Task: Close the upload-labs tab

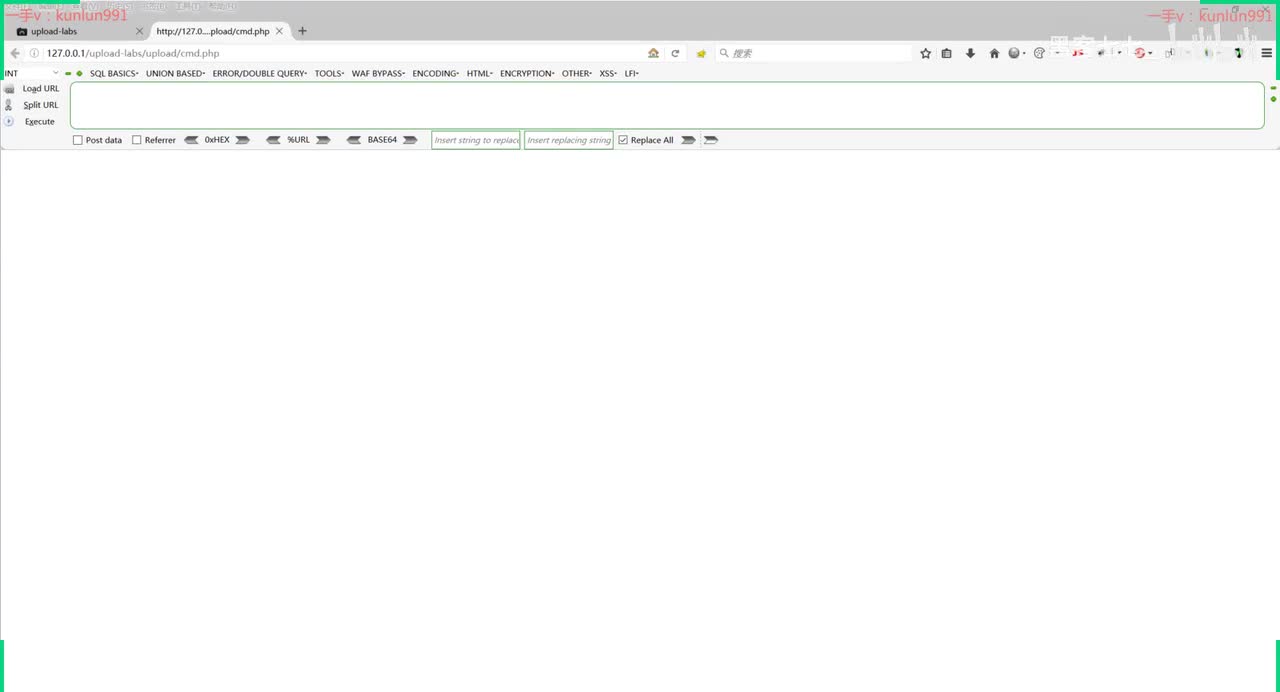Action: pos(139,31)
